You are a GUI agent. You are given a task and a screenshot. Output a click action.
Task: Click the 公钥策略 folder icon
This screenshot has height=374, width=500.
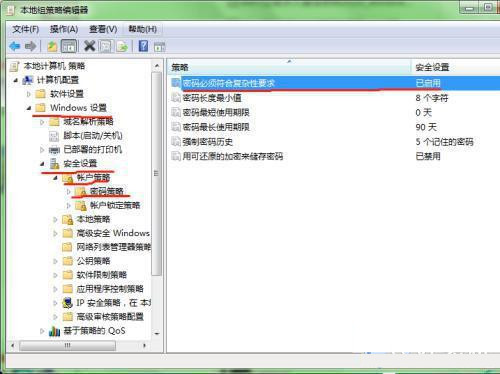pos(68,261)
